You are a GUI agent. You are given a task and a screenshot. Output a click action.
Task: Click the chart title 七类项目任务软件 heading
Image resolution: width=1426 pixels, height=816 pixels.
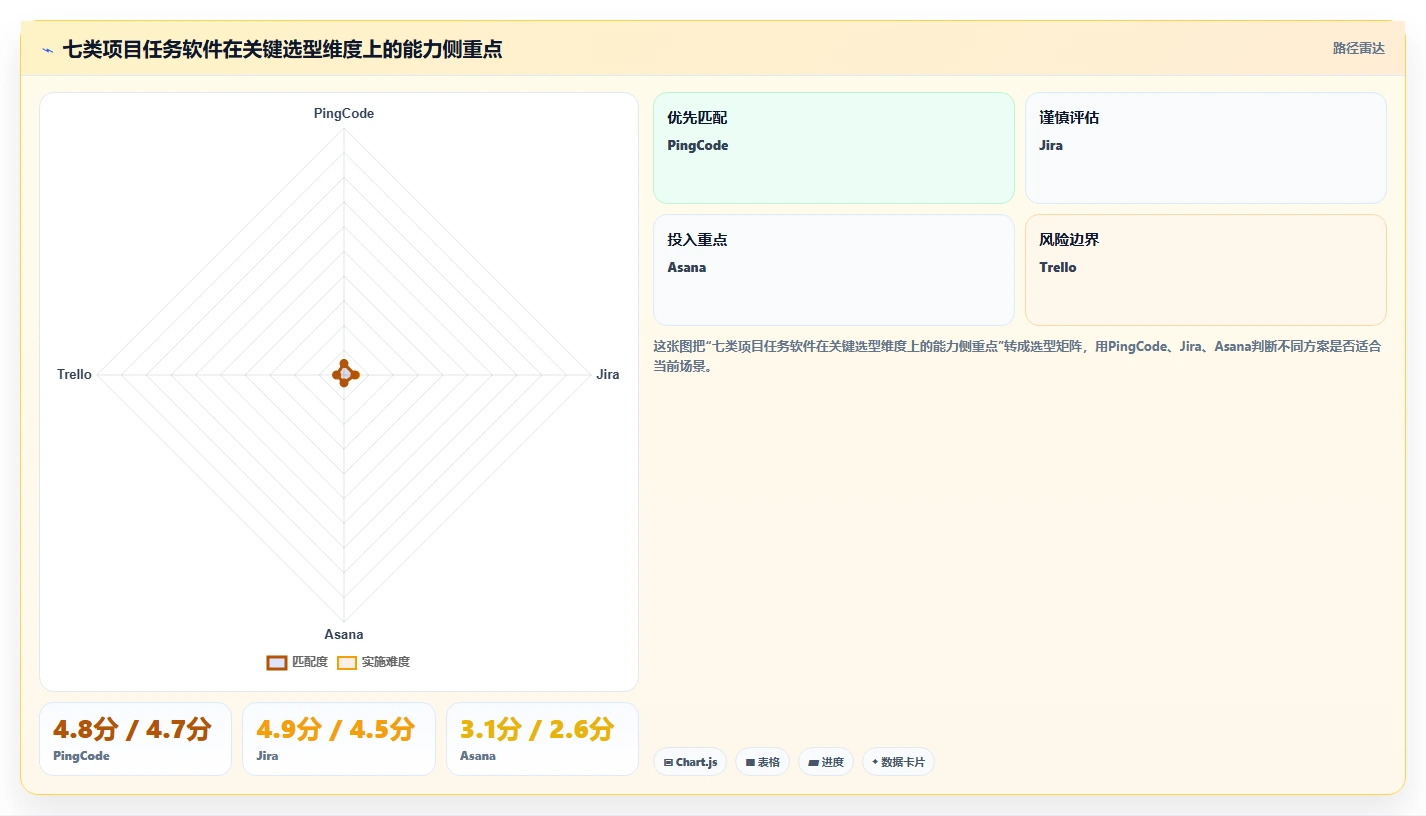(x=282, y=49)
